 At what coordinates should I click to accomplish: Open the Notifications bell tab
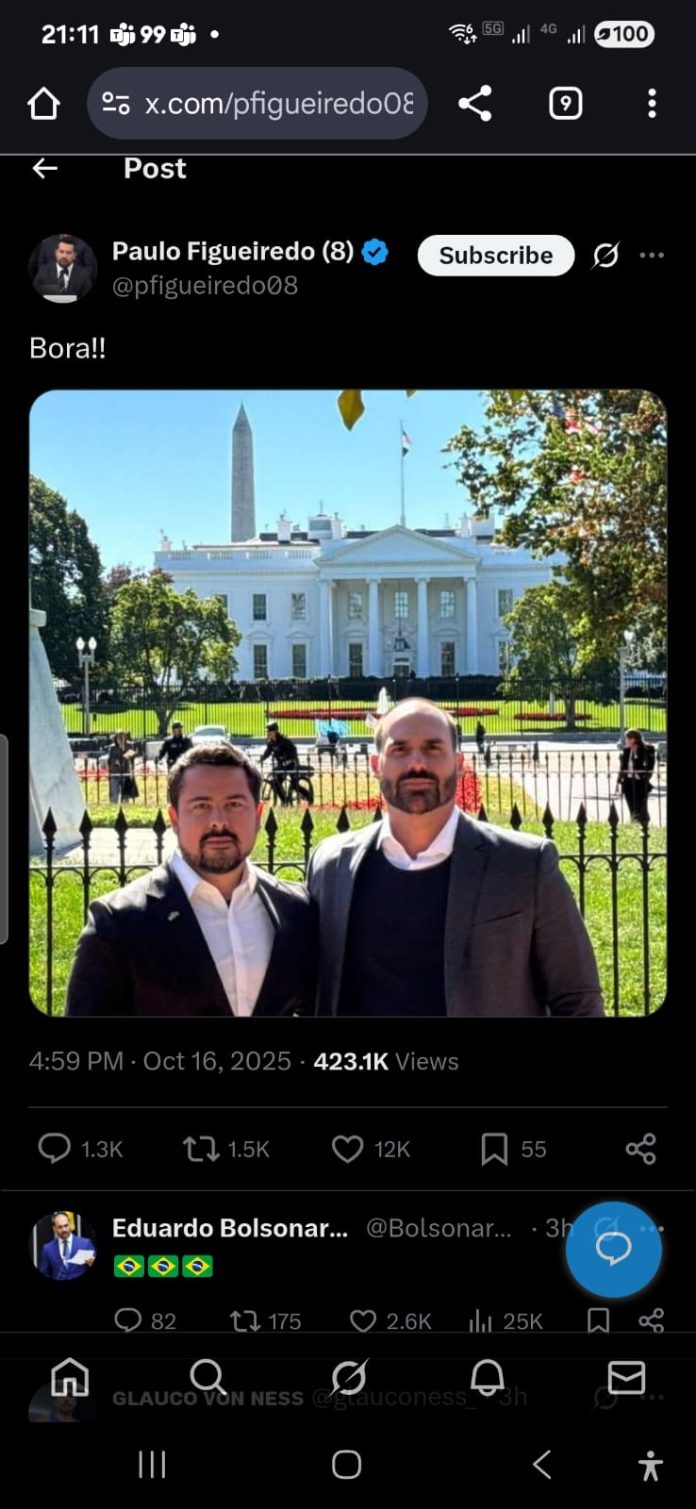487,1377
